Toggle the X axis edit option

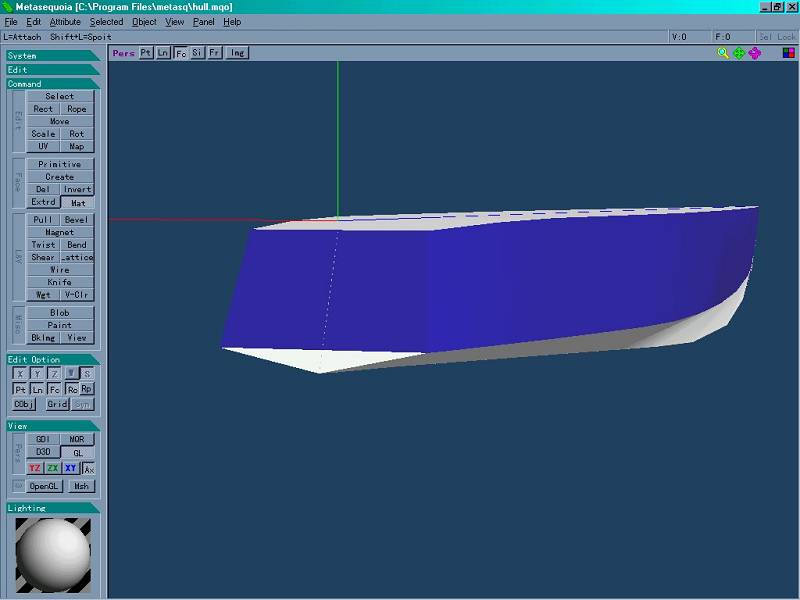20,373
